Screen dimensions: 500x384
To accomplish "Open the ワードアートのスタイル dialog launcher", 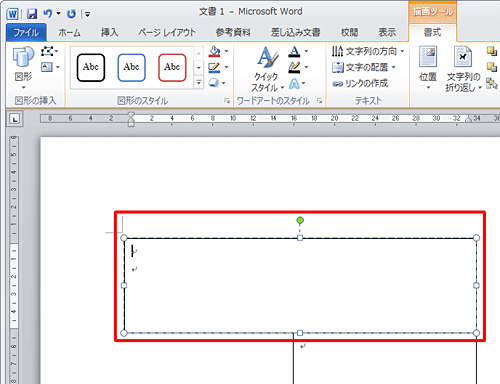I will (319, 101).
